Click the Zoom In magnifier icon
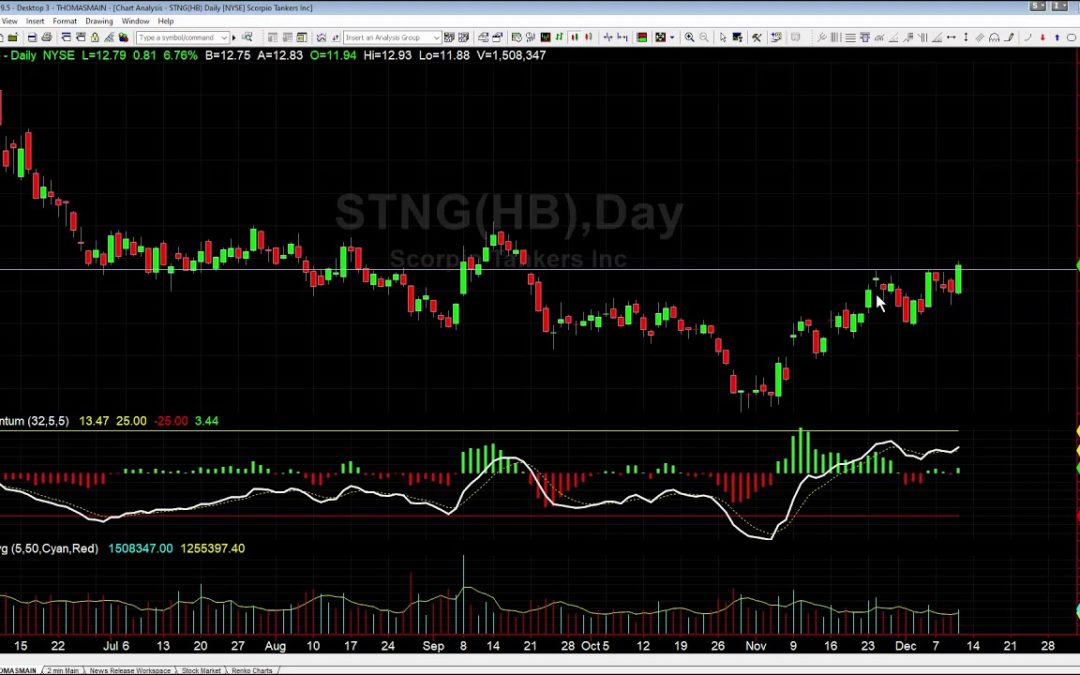Viewport: 1080px width, 675px height. click(689, 38)
